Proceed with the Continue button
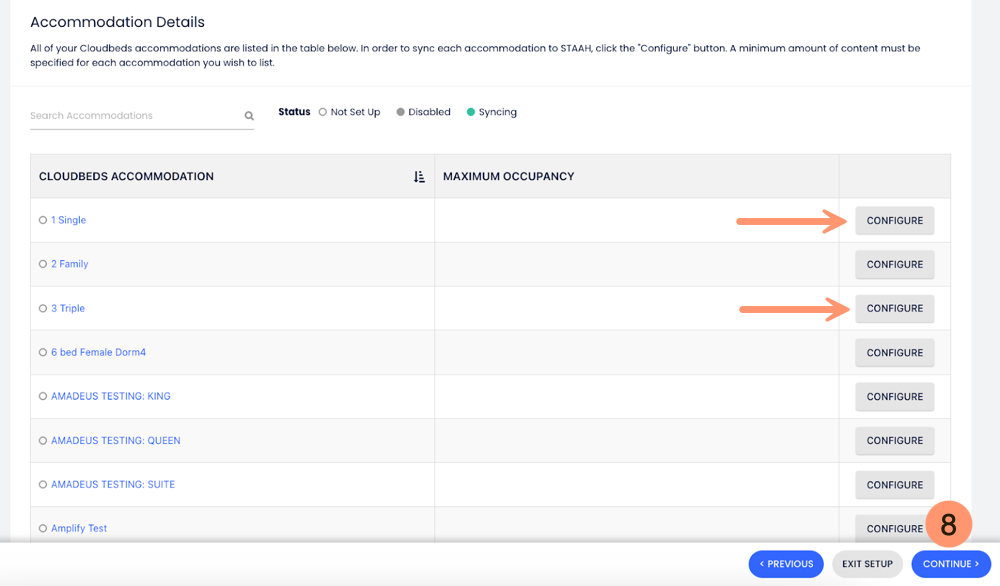 [950, 564]
